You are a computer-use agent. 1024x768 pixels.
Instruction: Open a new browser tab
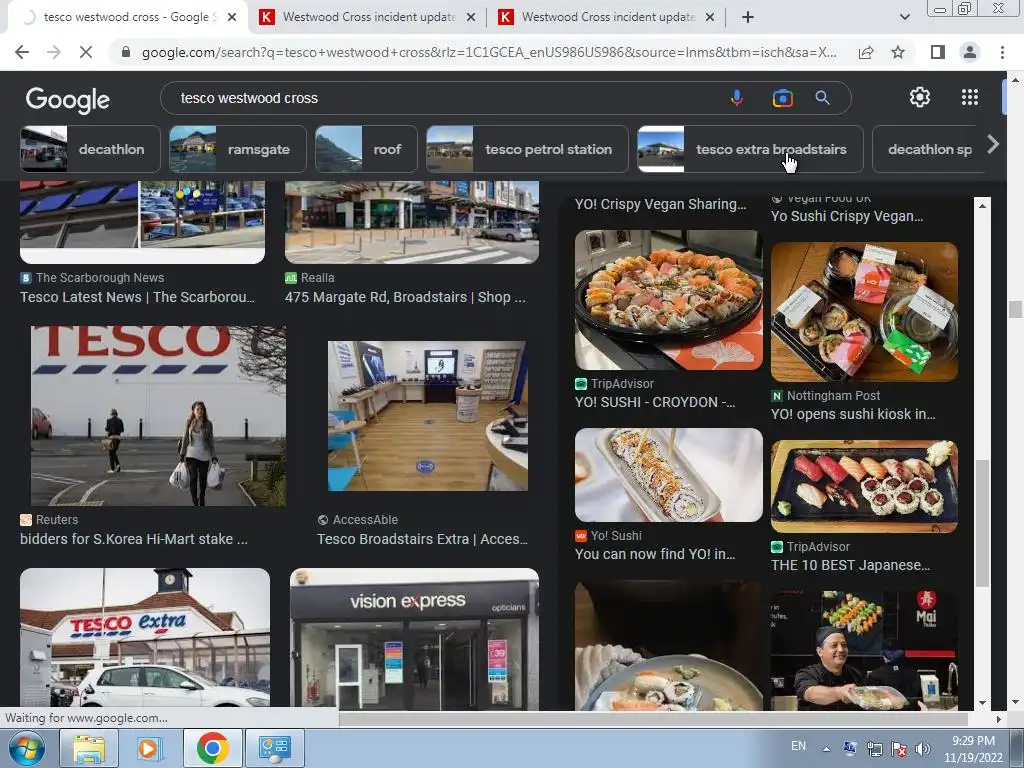coord(748,17)
